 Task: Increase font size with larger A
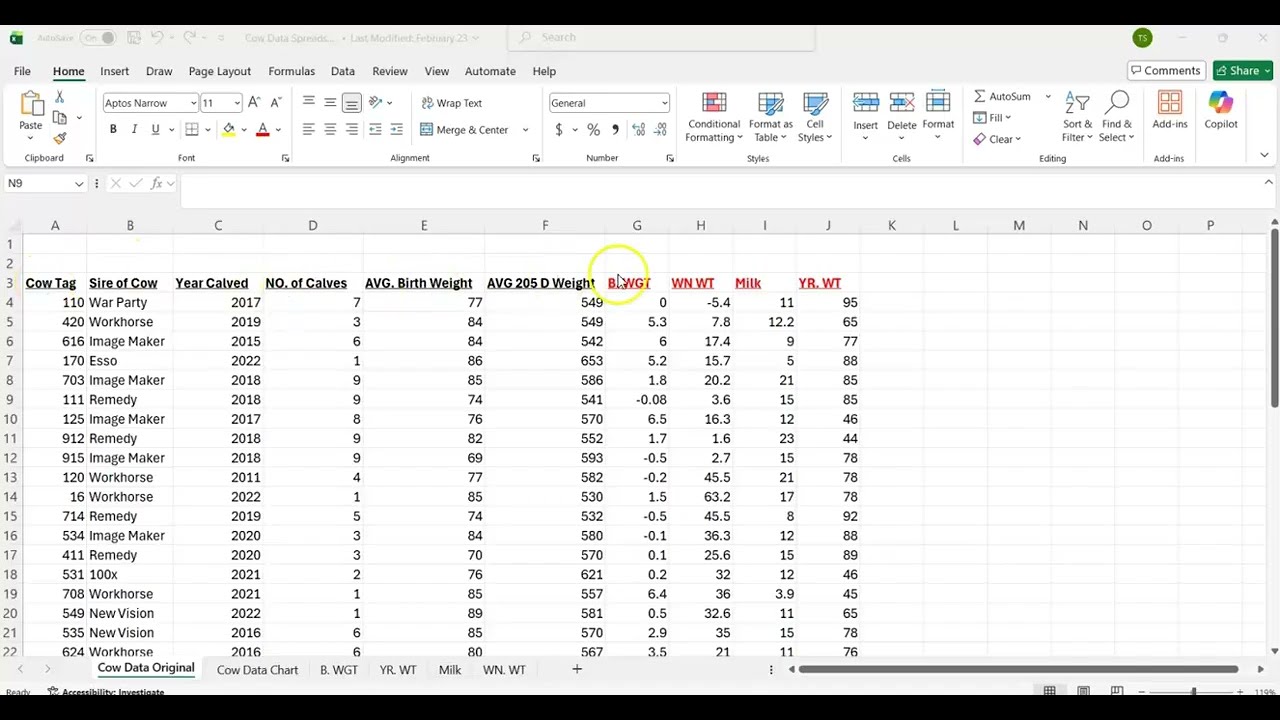pyautogui.click(x=254, y=103)
